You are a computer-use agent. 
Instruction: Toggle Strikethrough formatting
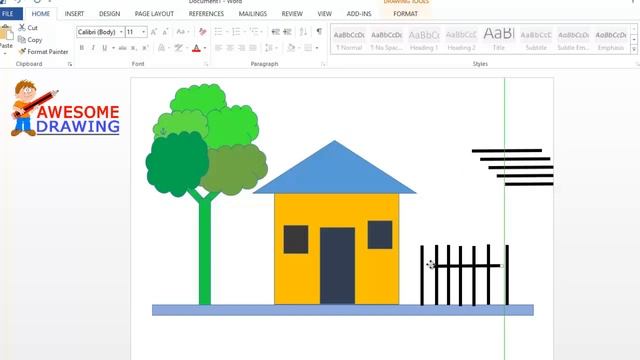pyautogui.click(x=122, y=48)
